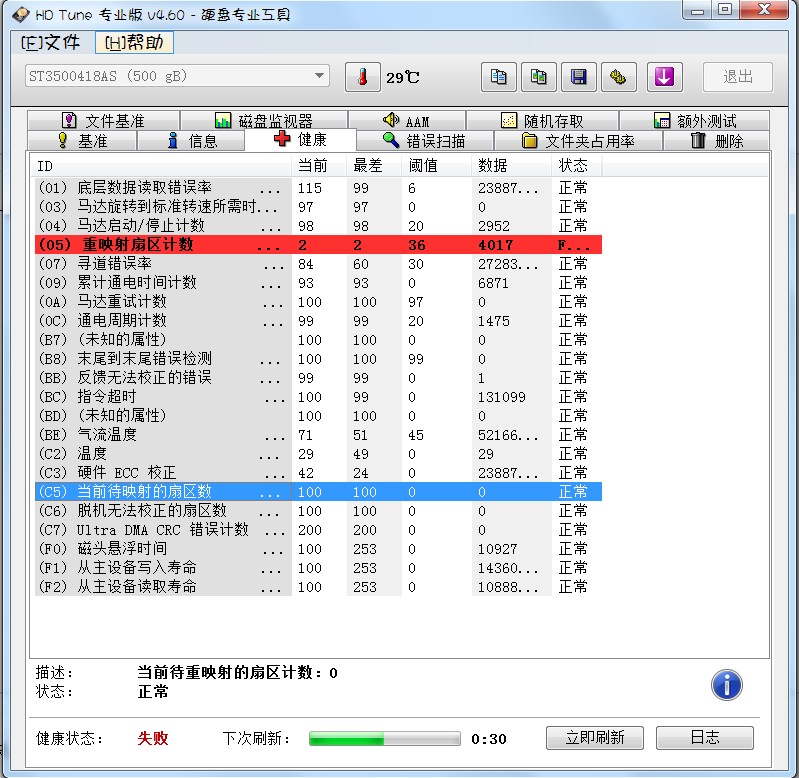The width and height of the screenshot is (799, 778).
Task: Open the drive selection dropdown ST3500418AS
Action: click(x=177, y=76)
